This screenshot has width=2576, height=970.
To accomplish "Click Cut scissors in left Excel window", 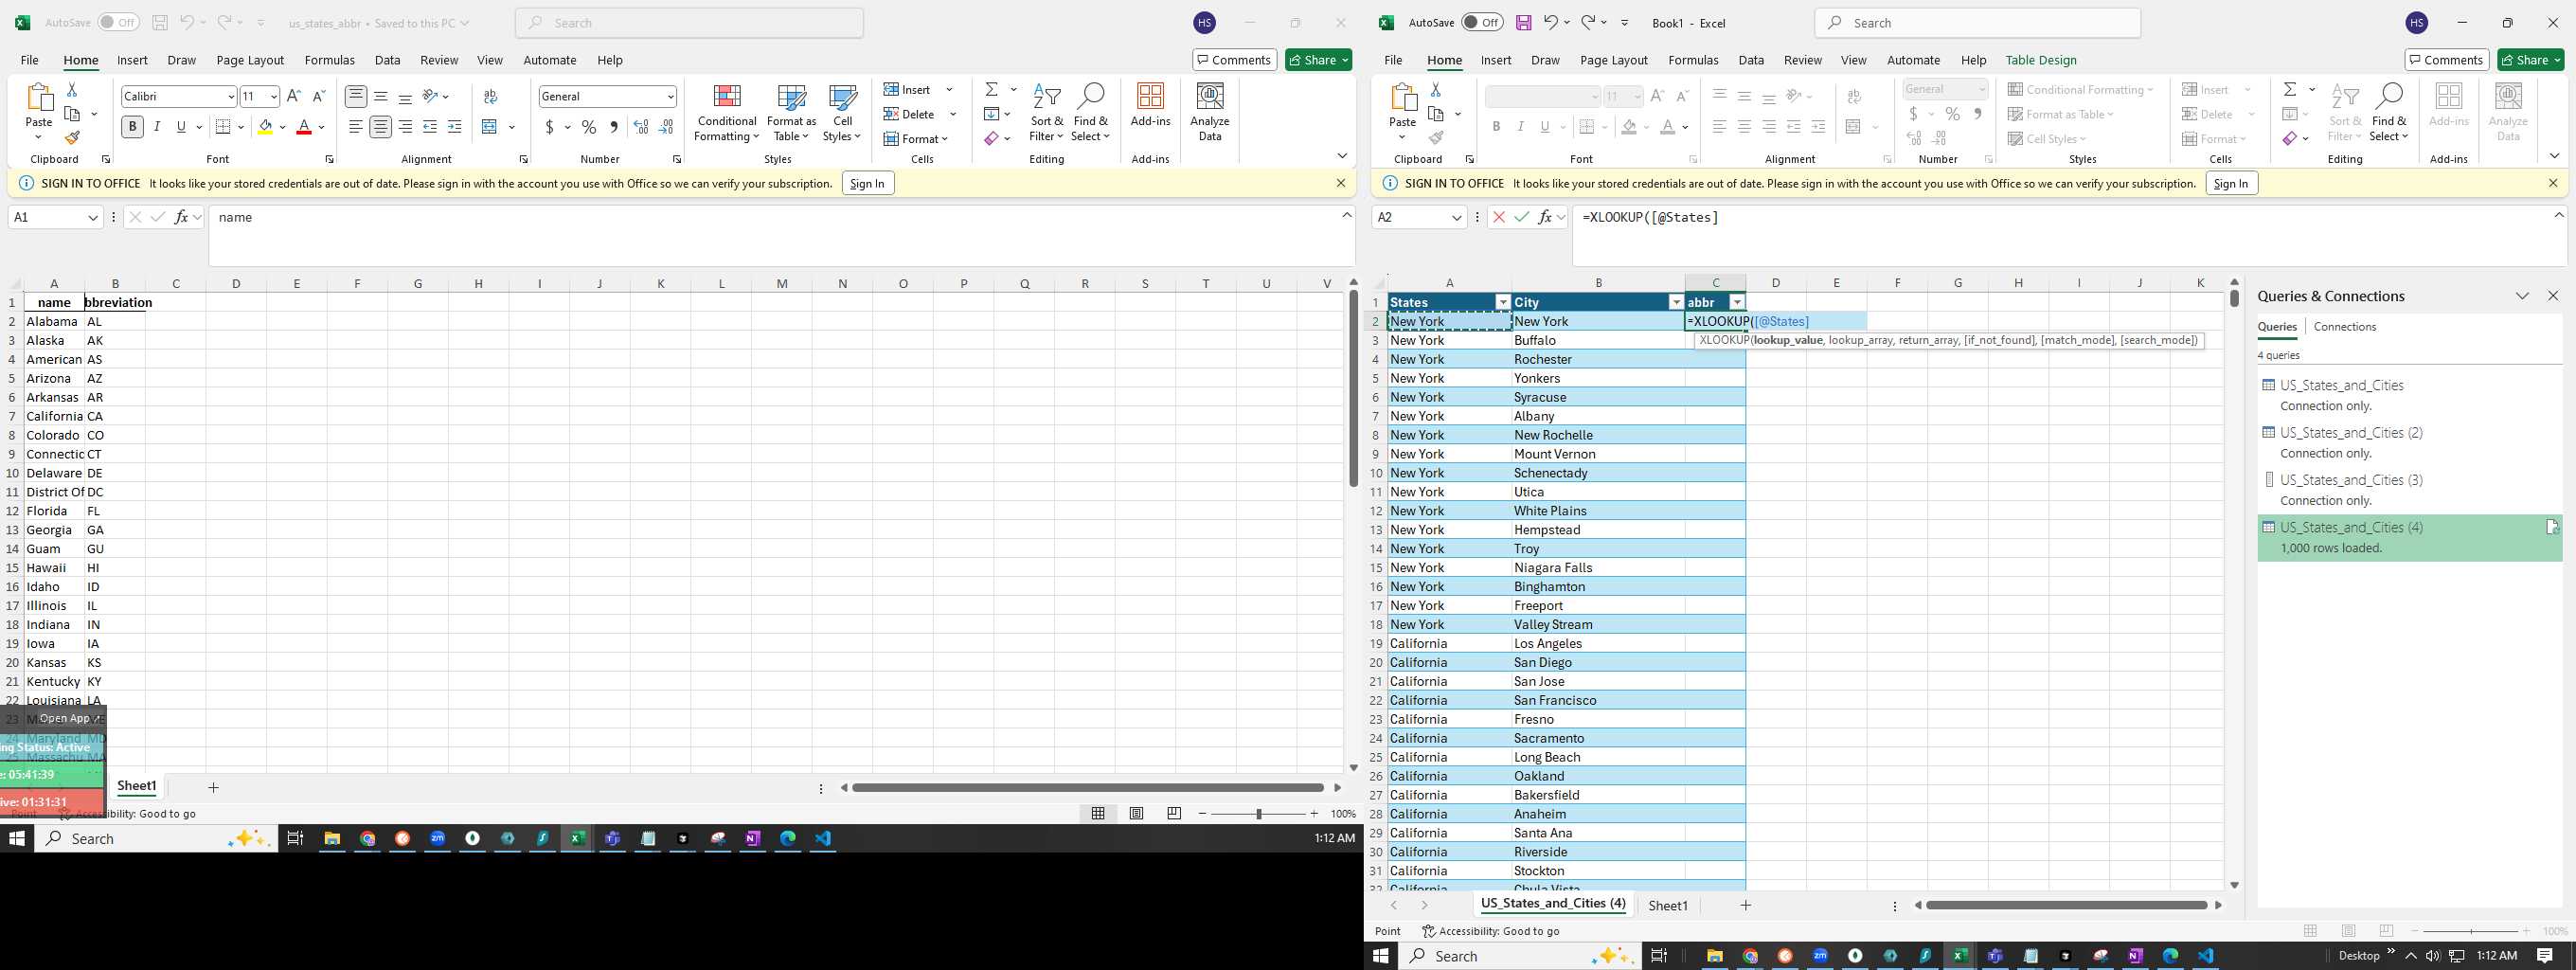I will (72, 90).
